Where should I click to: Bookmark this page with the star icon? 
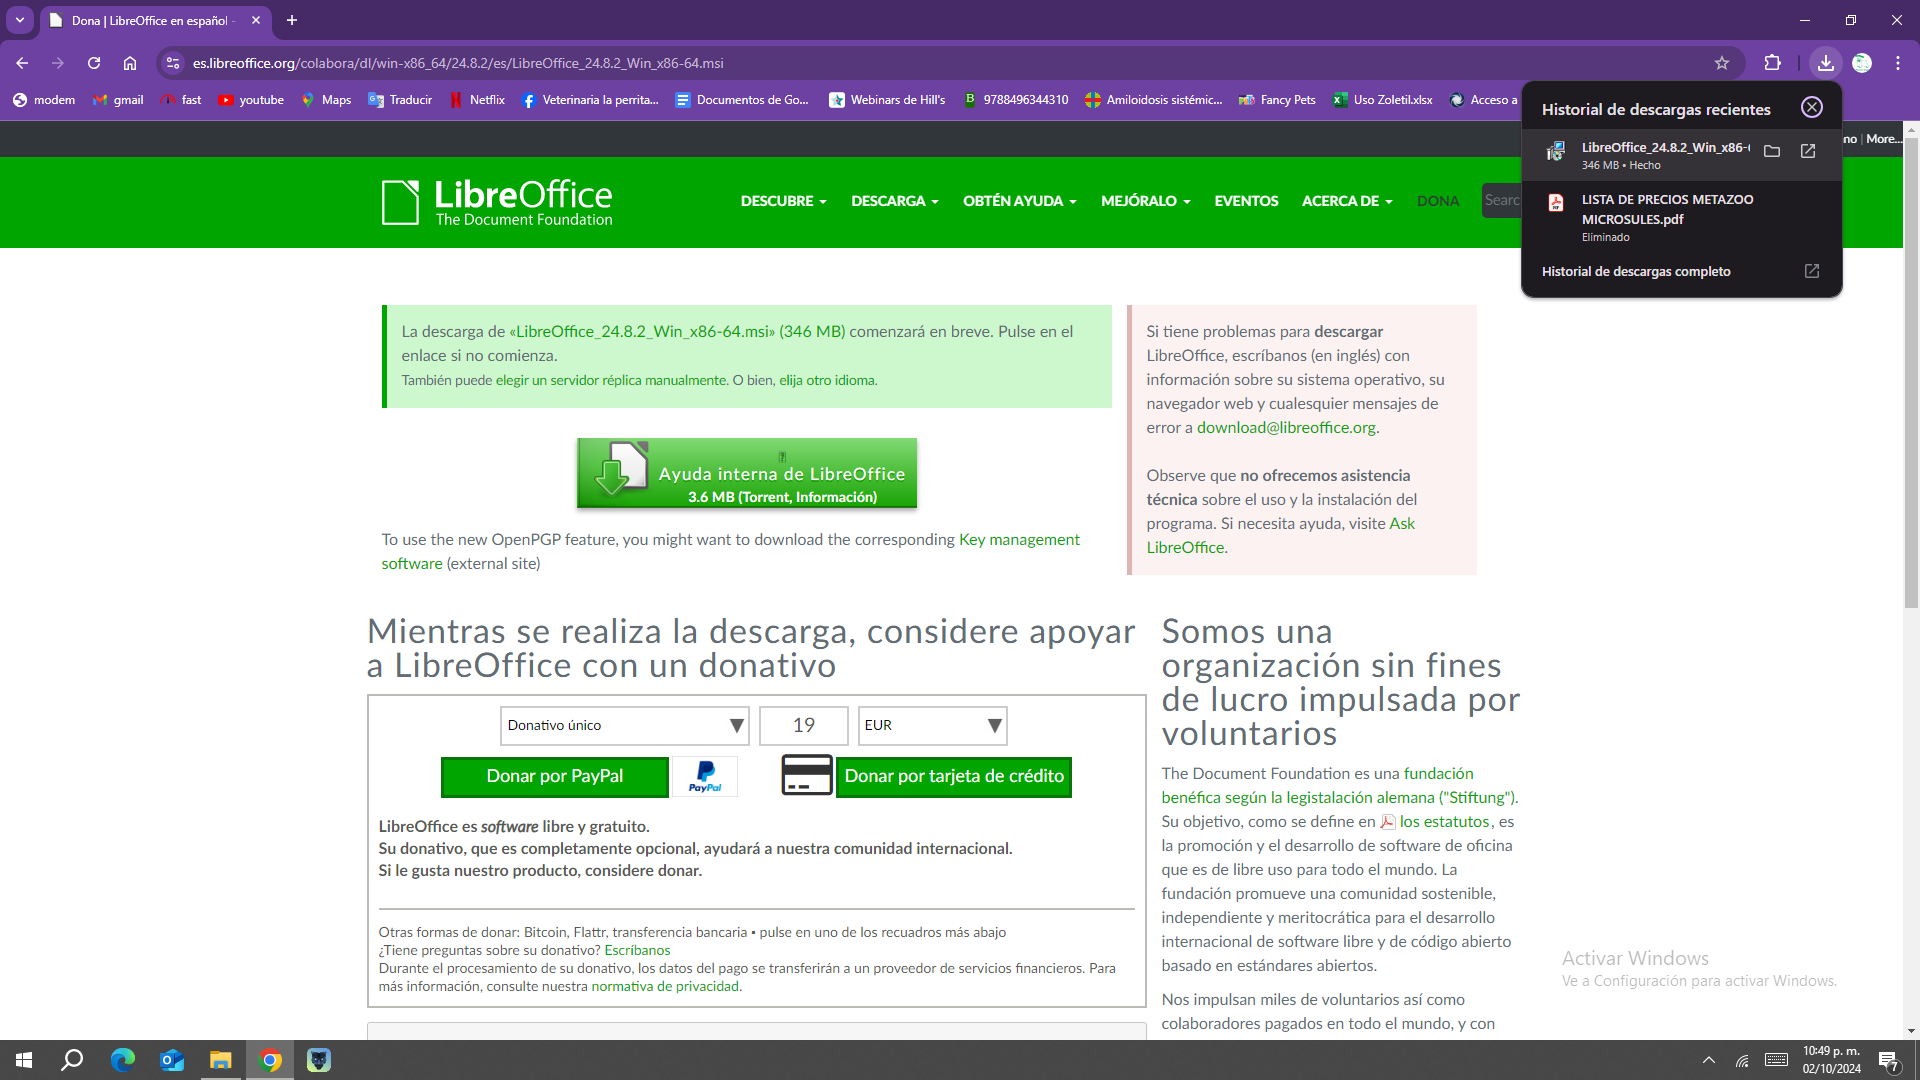coord(1722,63)
